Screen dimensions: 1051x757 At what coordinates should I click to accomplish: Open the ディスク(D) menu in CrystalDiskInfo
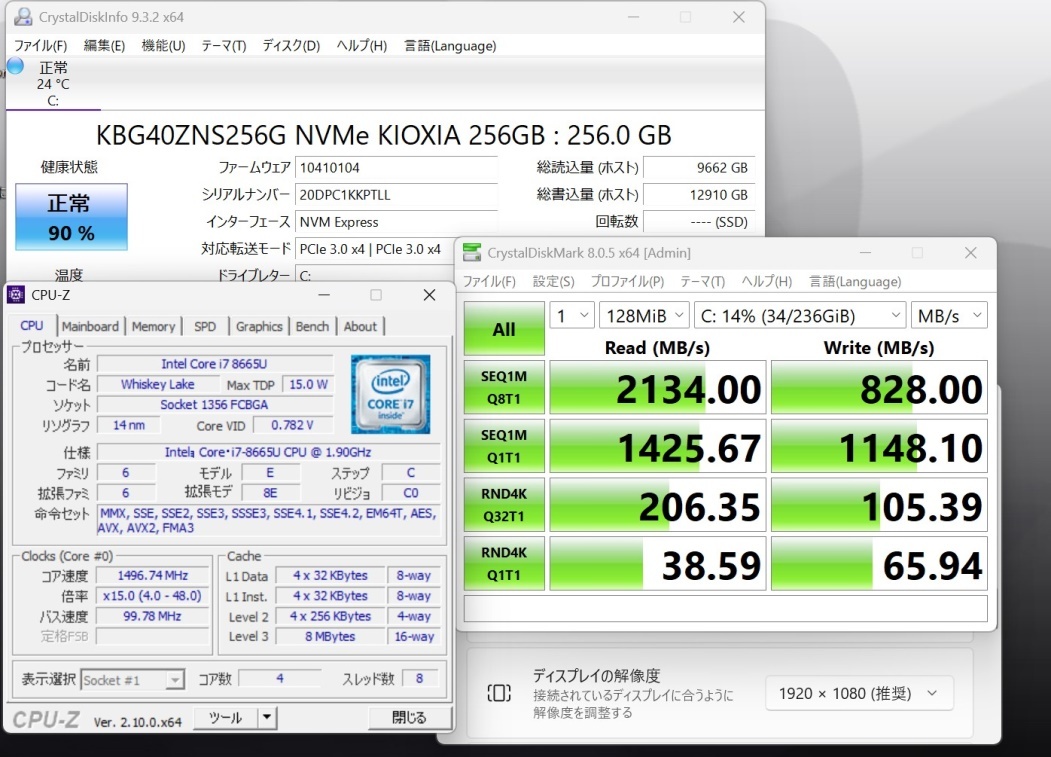(x=291, y=46)
